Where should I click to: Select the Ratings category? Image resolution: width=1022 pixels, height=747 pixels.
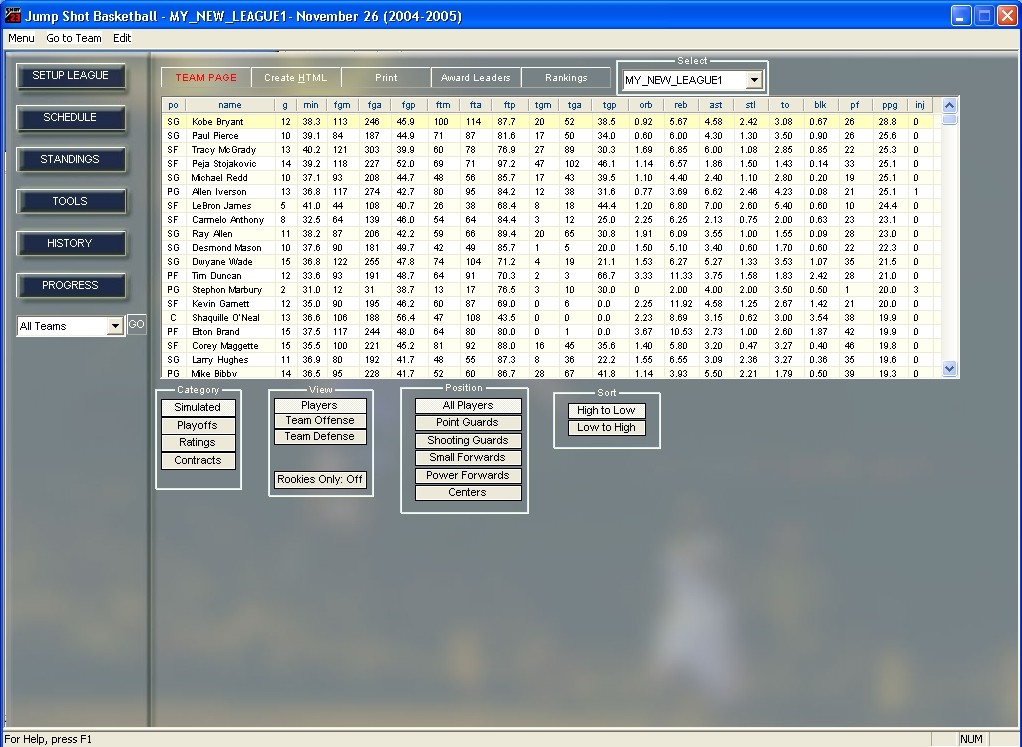pyautogui.click(x=198, y=443)
